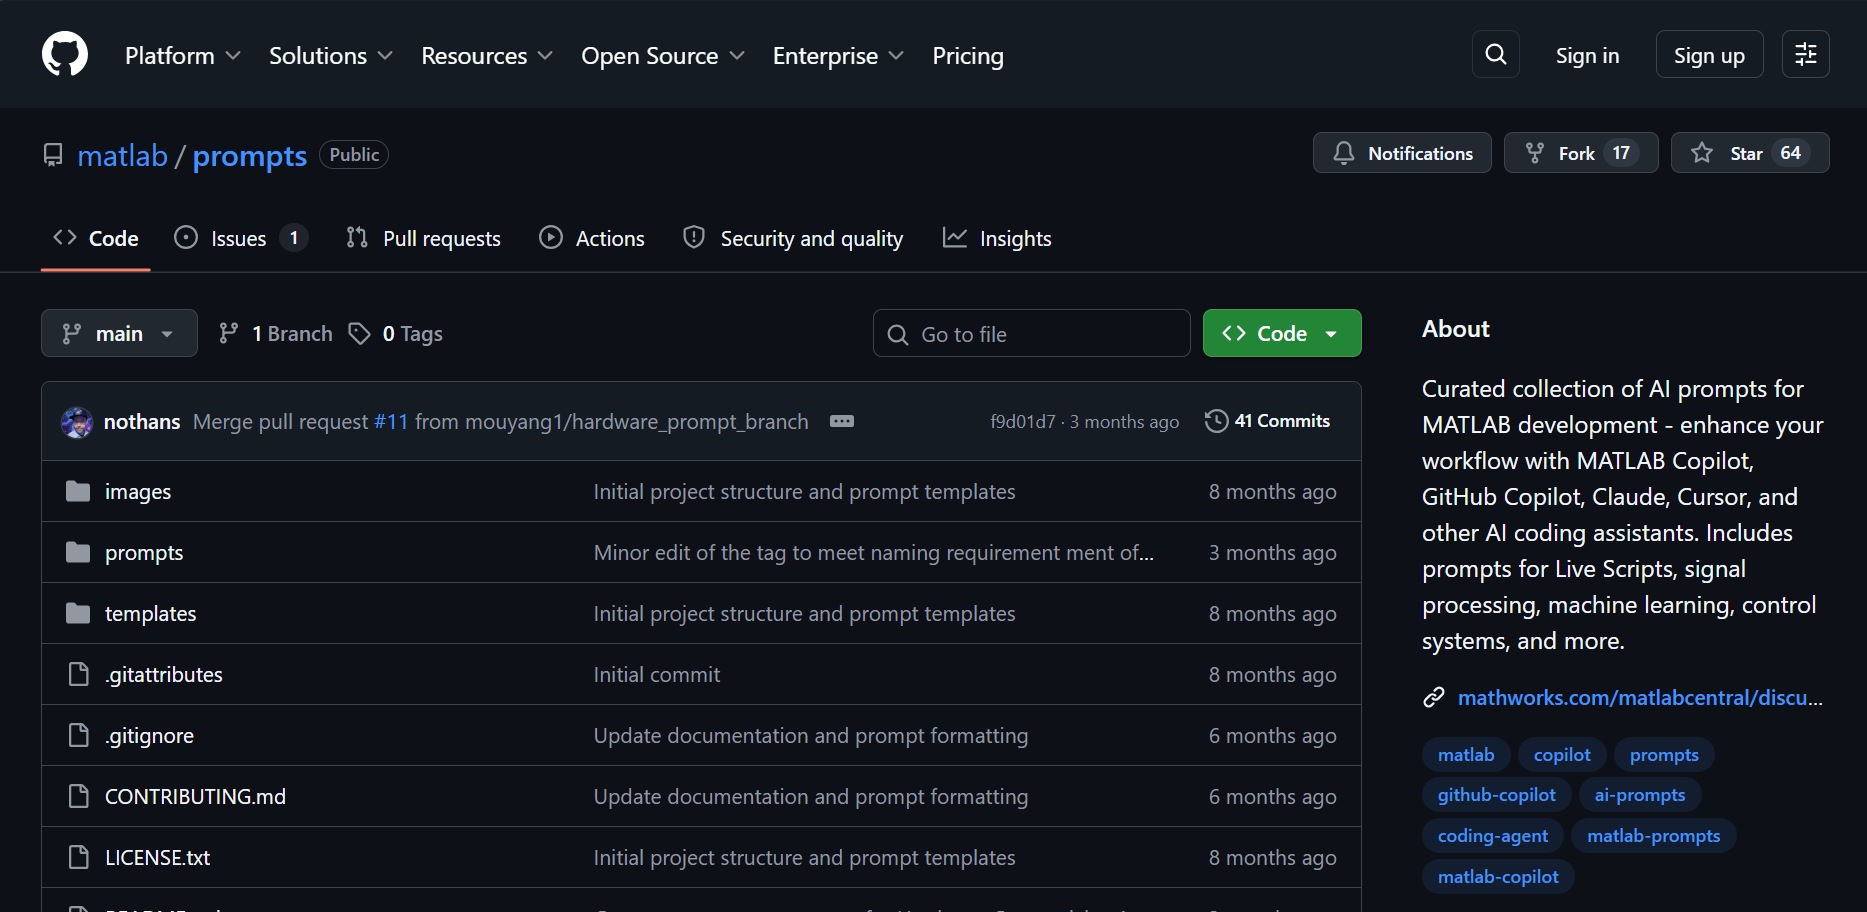Click the copilot topic tag

(x=1562, y=755)
